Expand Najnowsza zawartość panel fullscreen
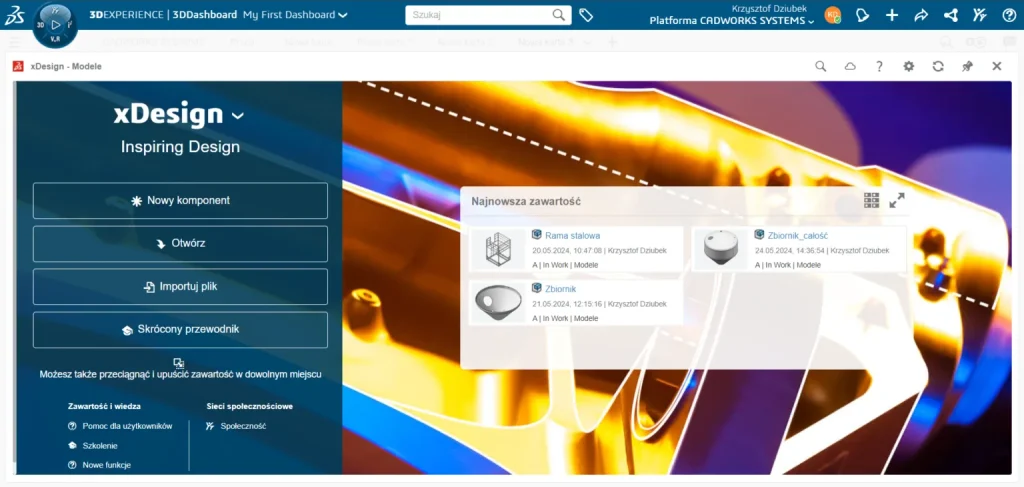The height and width of the screenshot is (487, 1024). tap(897, 200)
